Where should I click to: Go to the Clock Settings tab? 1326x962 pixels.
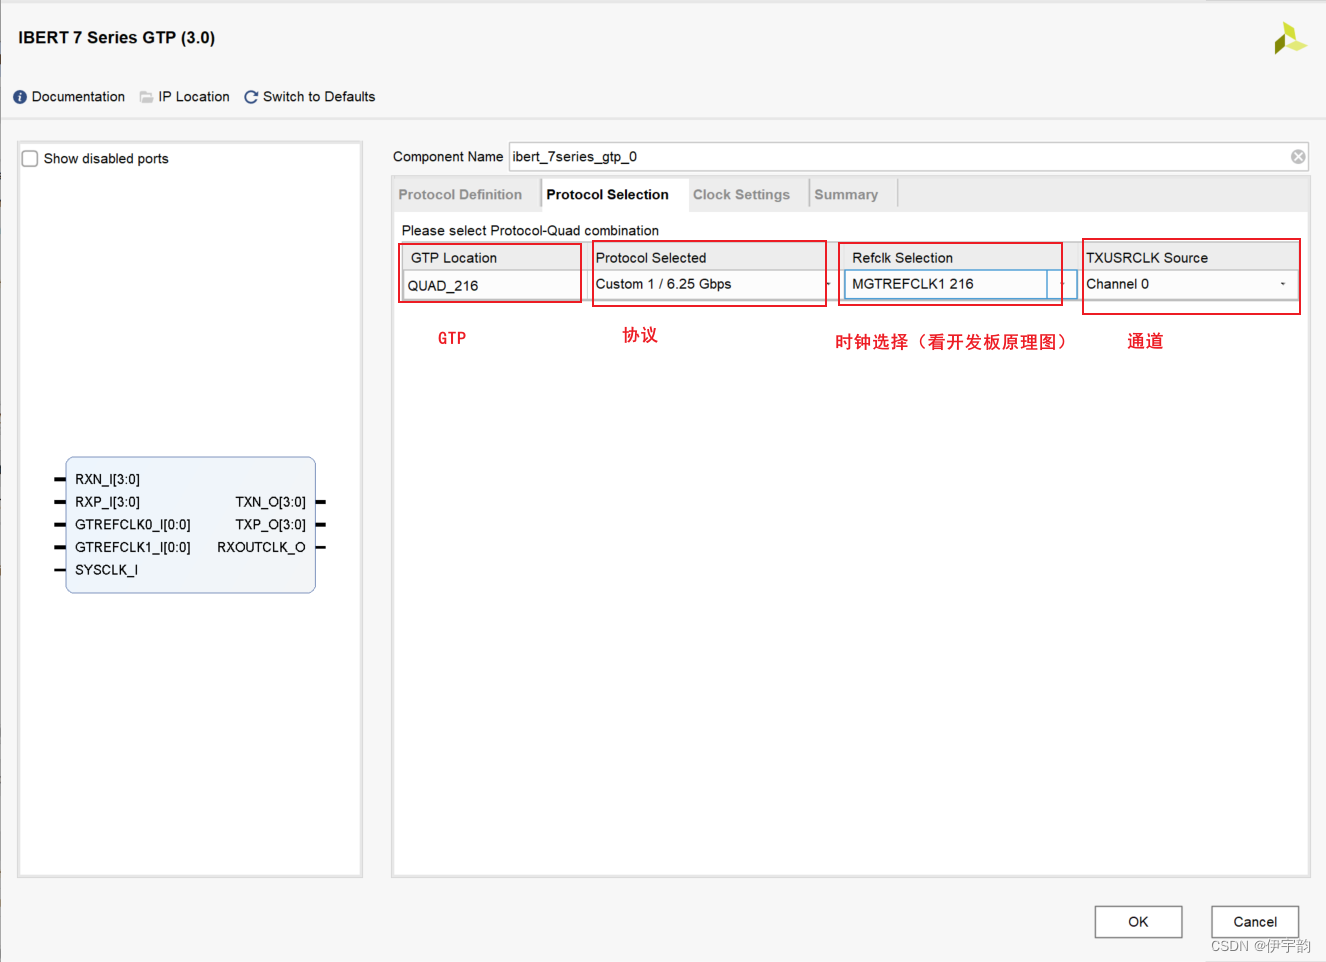pyautogui.click(x=741, y=195)
